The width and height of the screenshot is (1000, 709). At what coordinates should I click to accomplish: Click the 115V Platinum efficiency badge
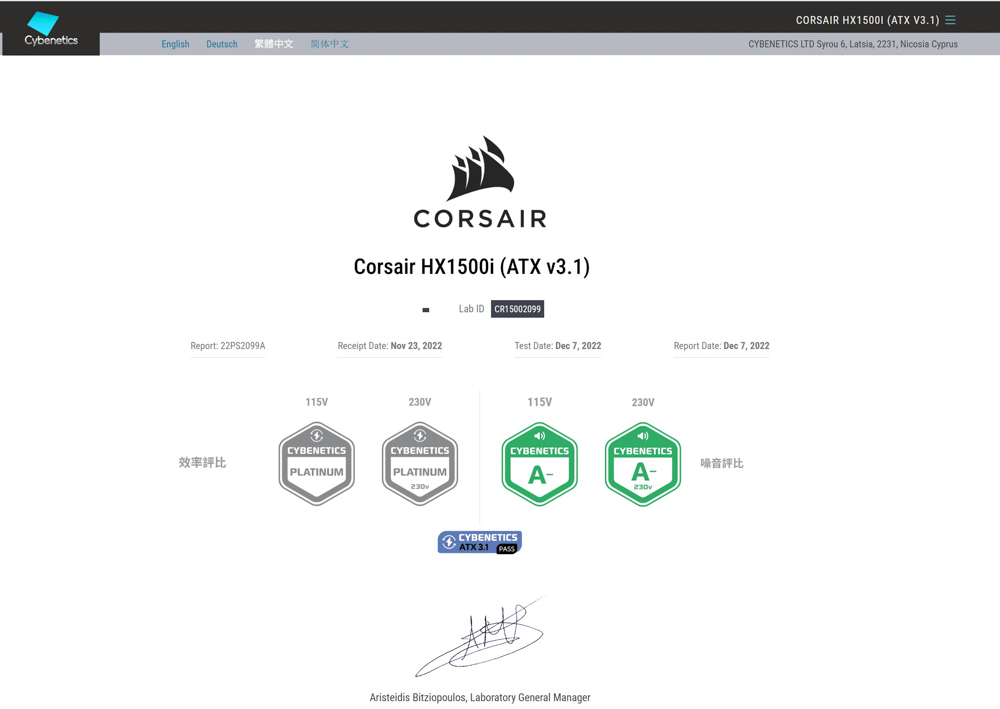tap(316, 464)
